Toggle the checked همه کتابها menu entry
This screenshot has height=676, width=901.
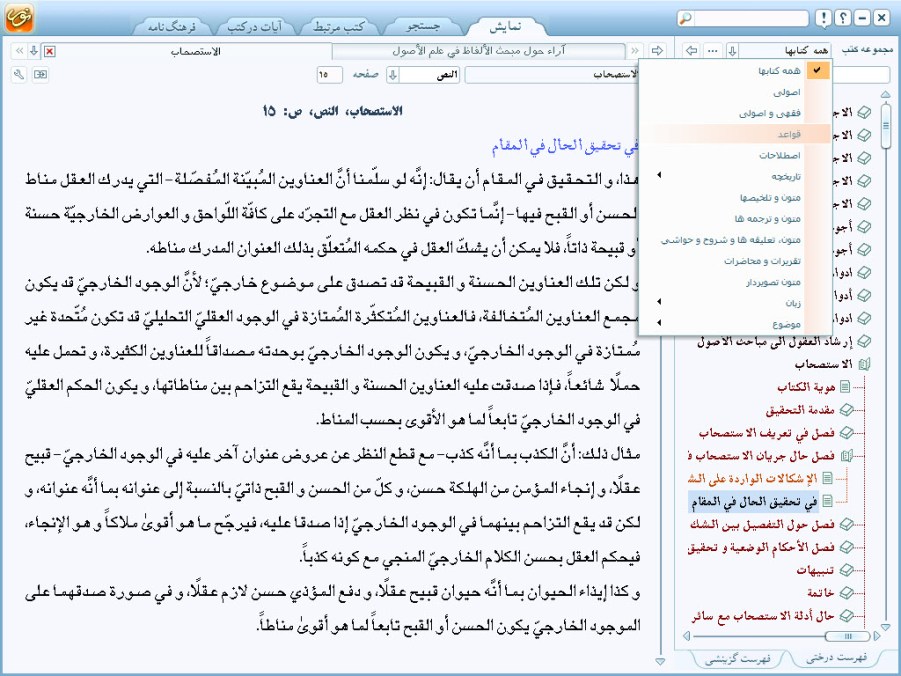pos(735,71)
